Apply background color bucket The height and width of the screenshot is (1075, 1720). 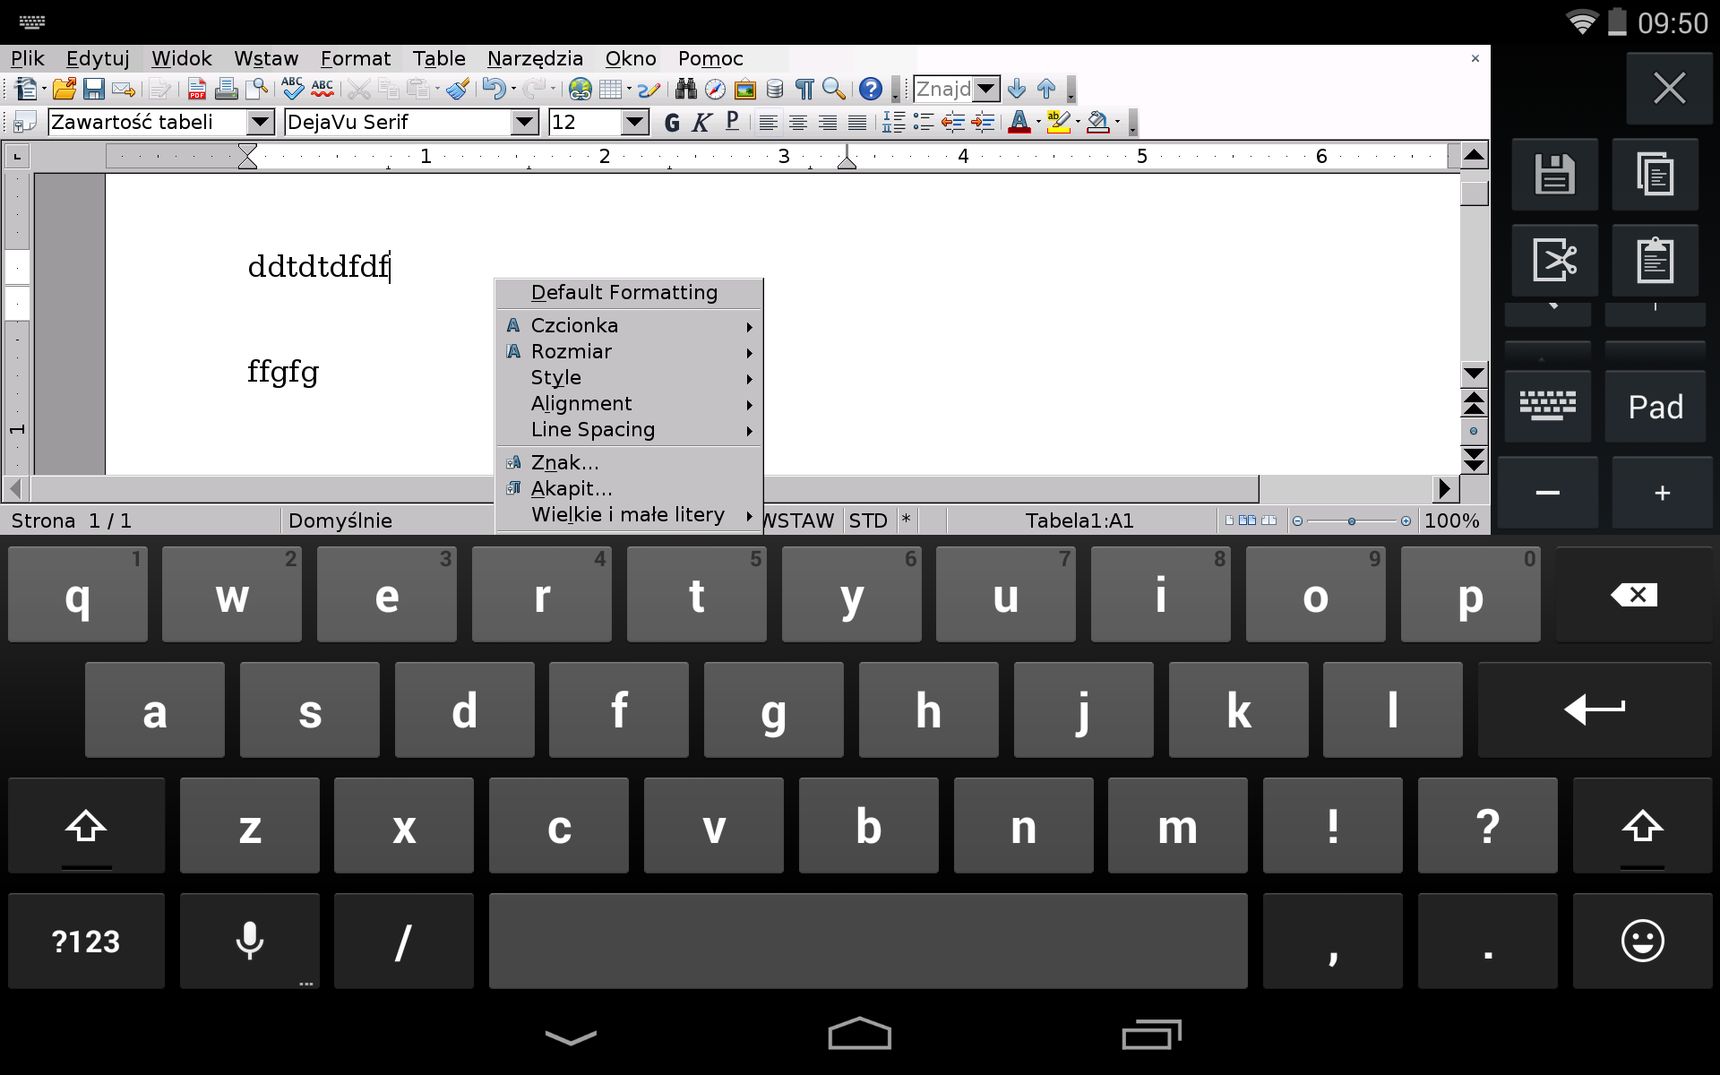(x=1098, y=122)
